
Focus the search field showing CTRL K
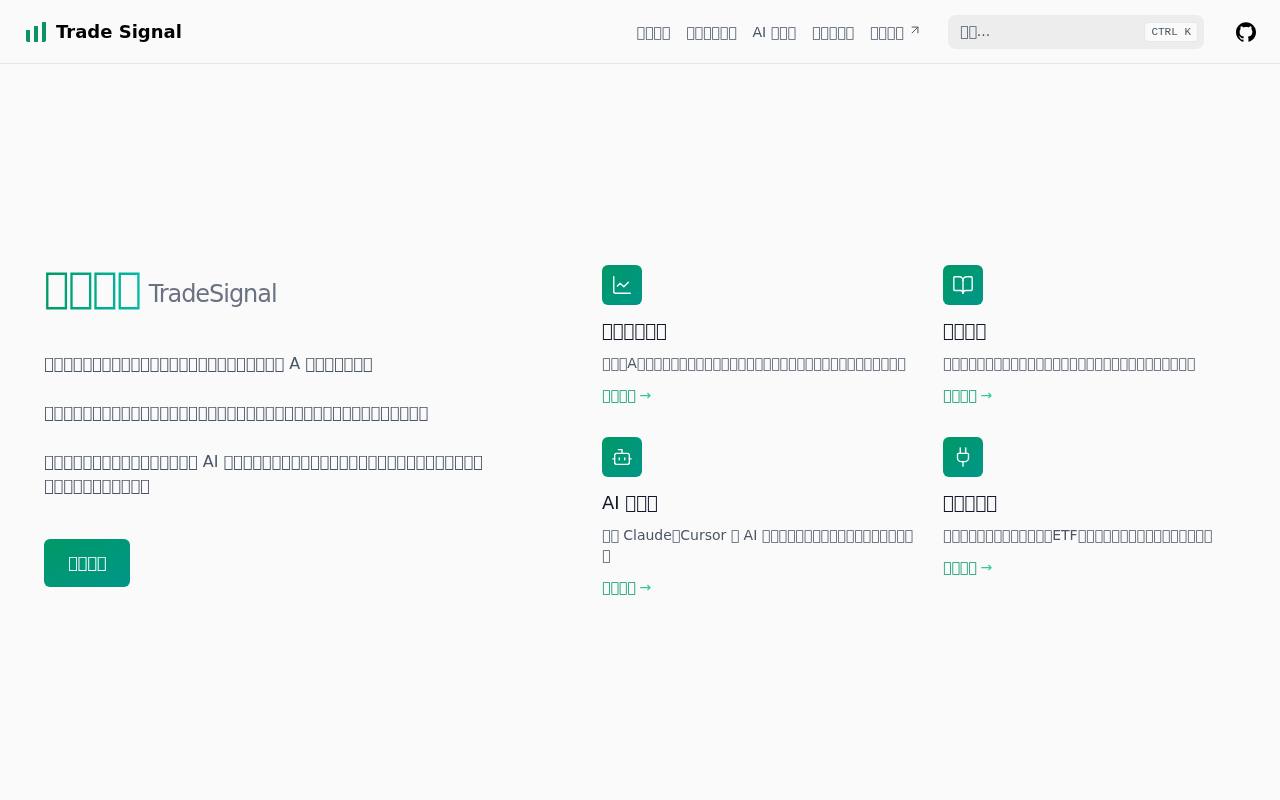[1076, 32]
